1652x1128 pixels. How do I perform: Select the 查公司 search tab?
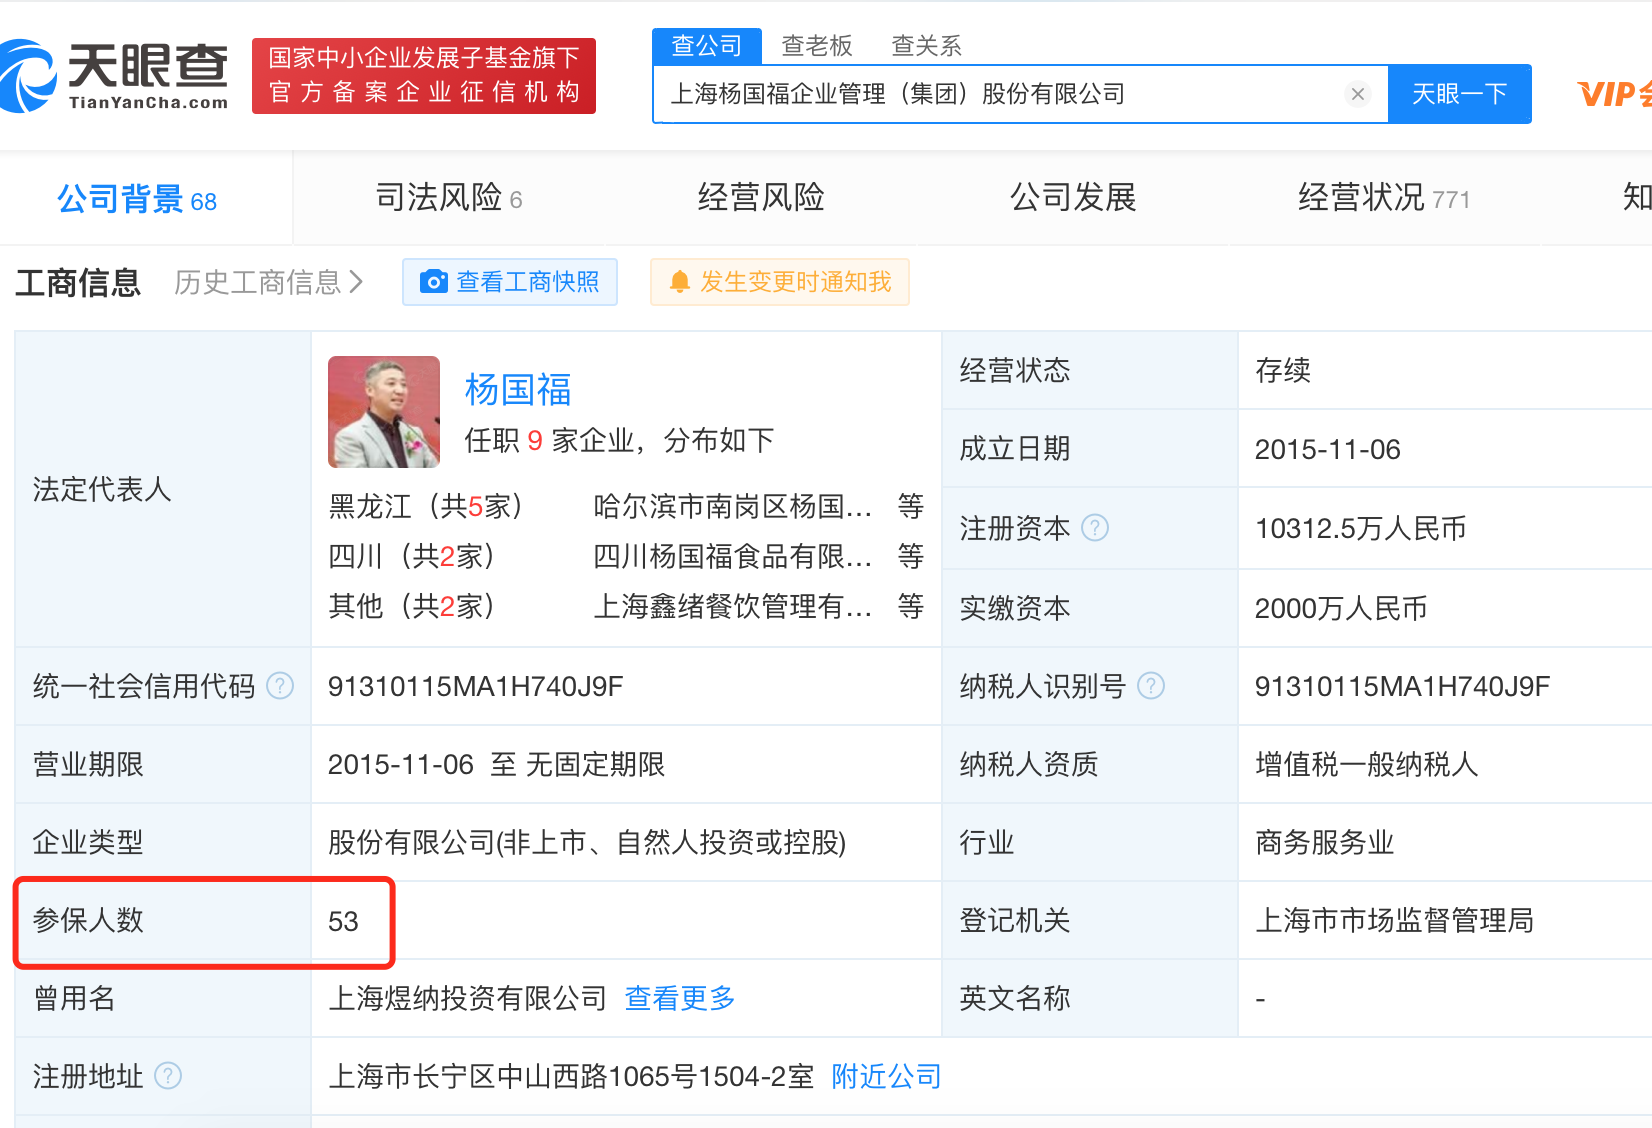tap(707, 46)
